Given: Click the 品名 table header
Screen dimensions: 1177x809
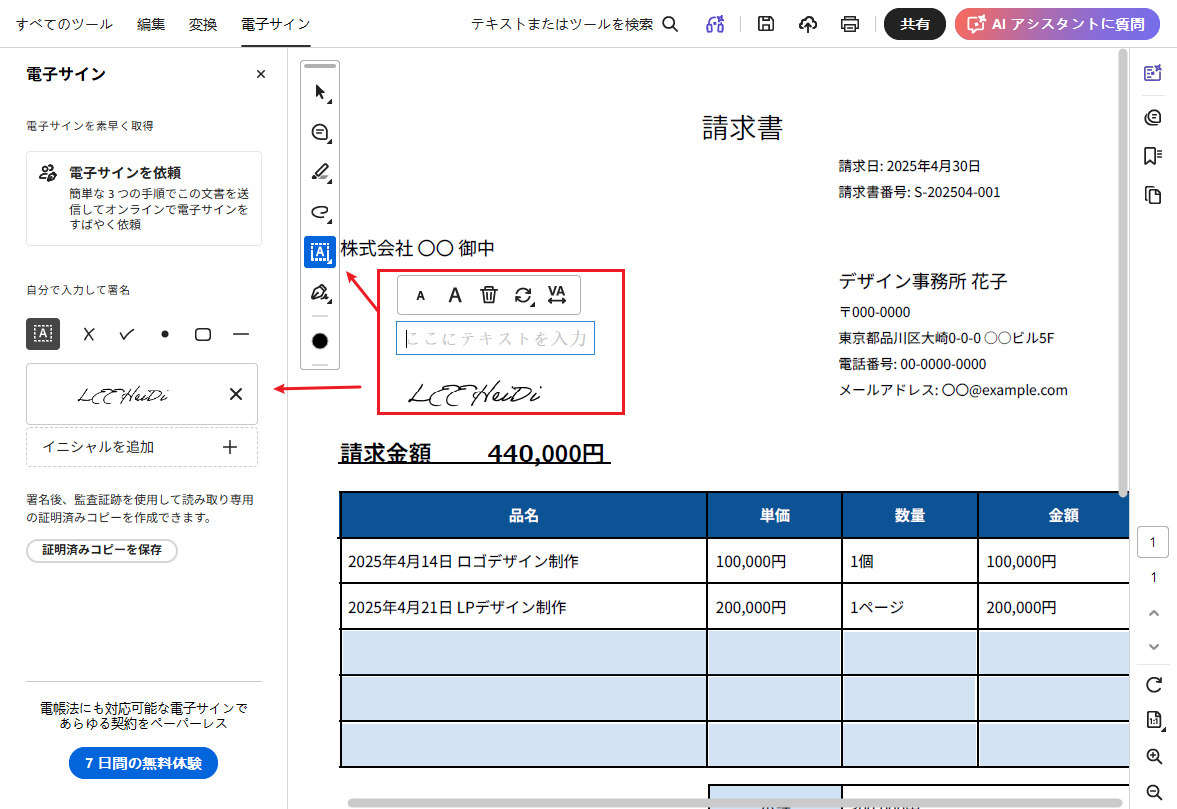Looking at the screenshot, I should (x=523, y=516).
